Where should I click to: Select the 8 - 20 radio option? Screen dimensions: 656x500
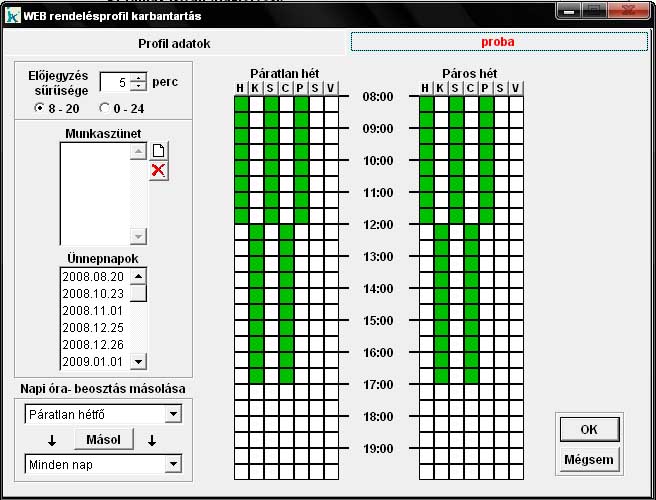40,107
